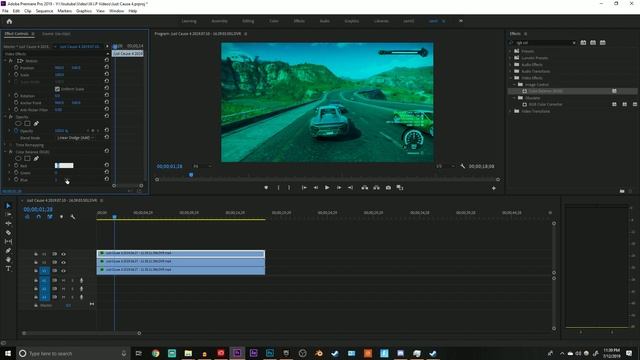Toggle Position animation stopwatch
This screenshot has height=360, width=640.
pyautogui.click(x=16, y=68)
